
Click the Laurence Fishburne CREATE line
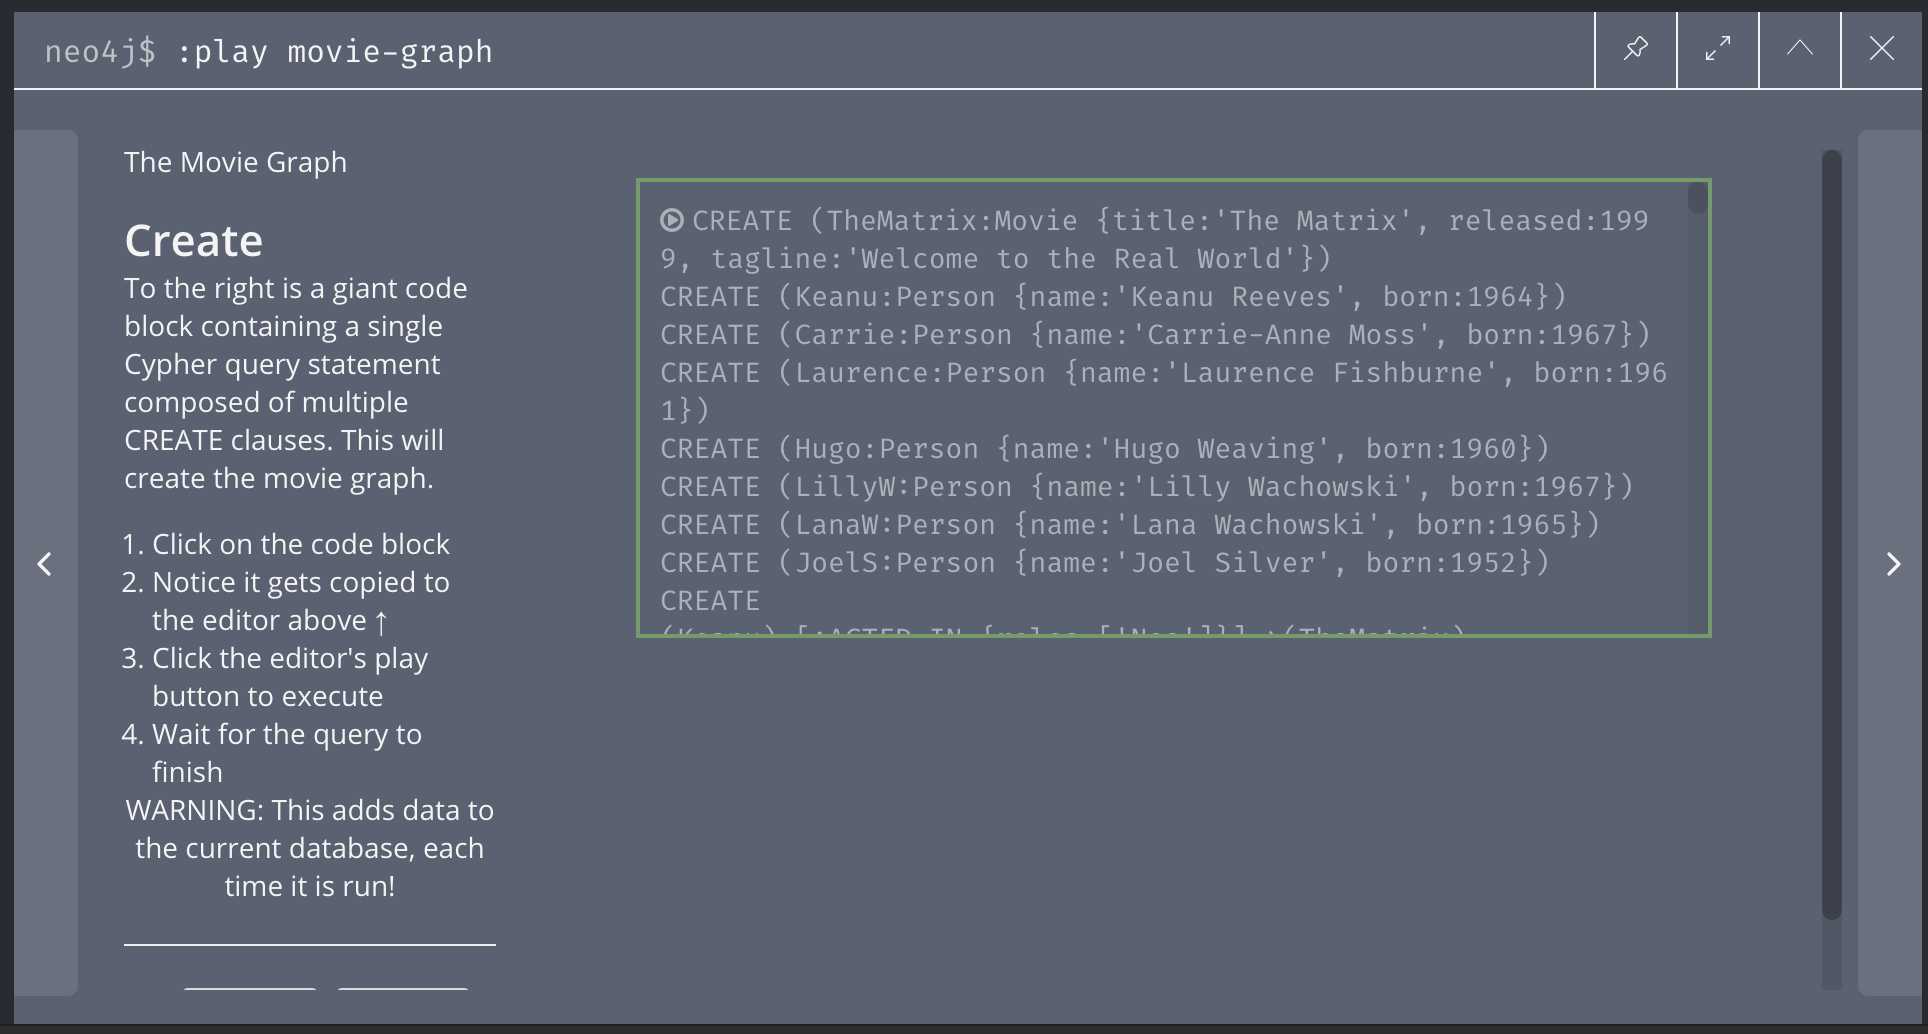coord(1163,392)
